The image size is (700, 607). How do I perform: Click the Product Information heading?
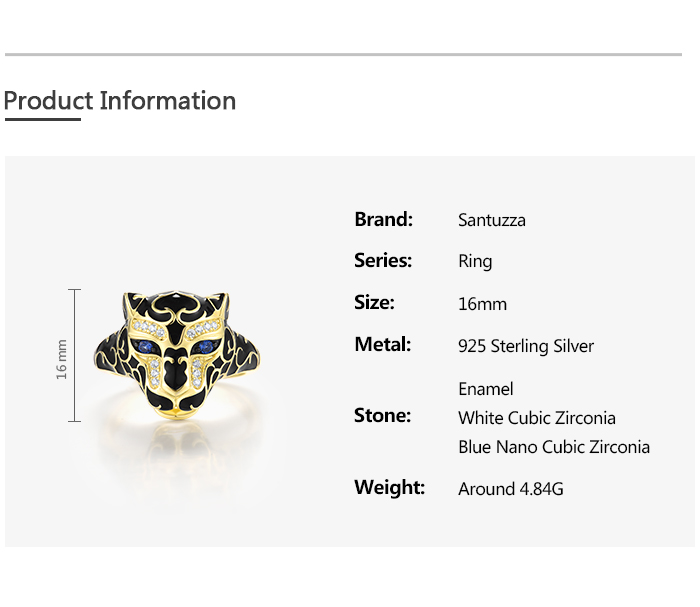click(x=120, y=101)
